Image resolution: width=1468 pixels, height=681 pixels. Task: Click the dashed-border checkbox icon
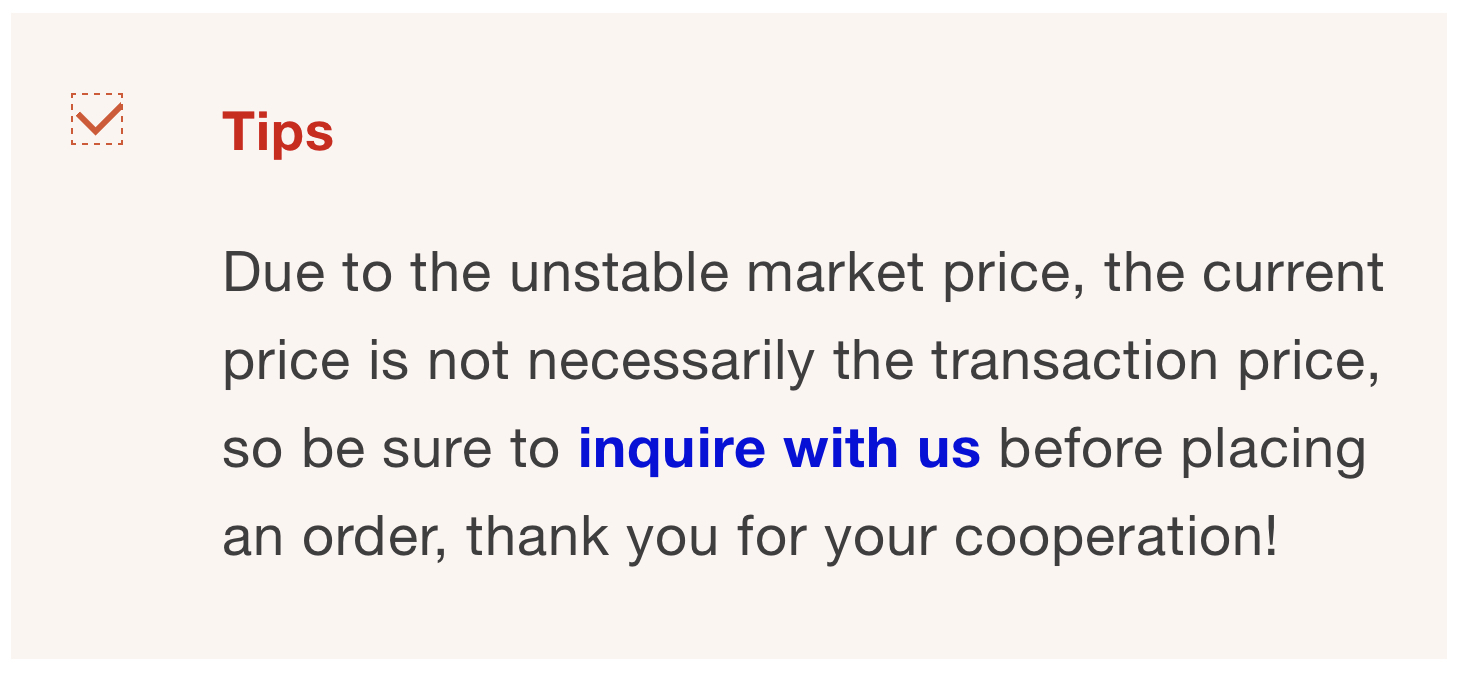(x=97, y=119)
